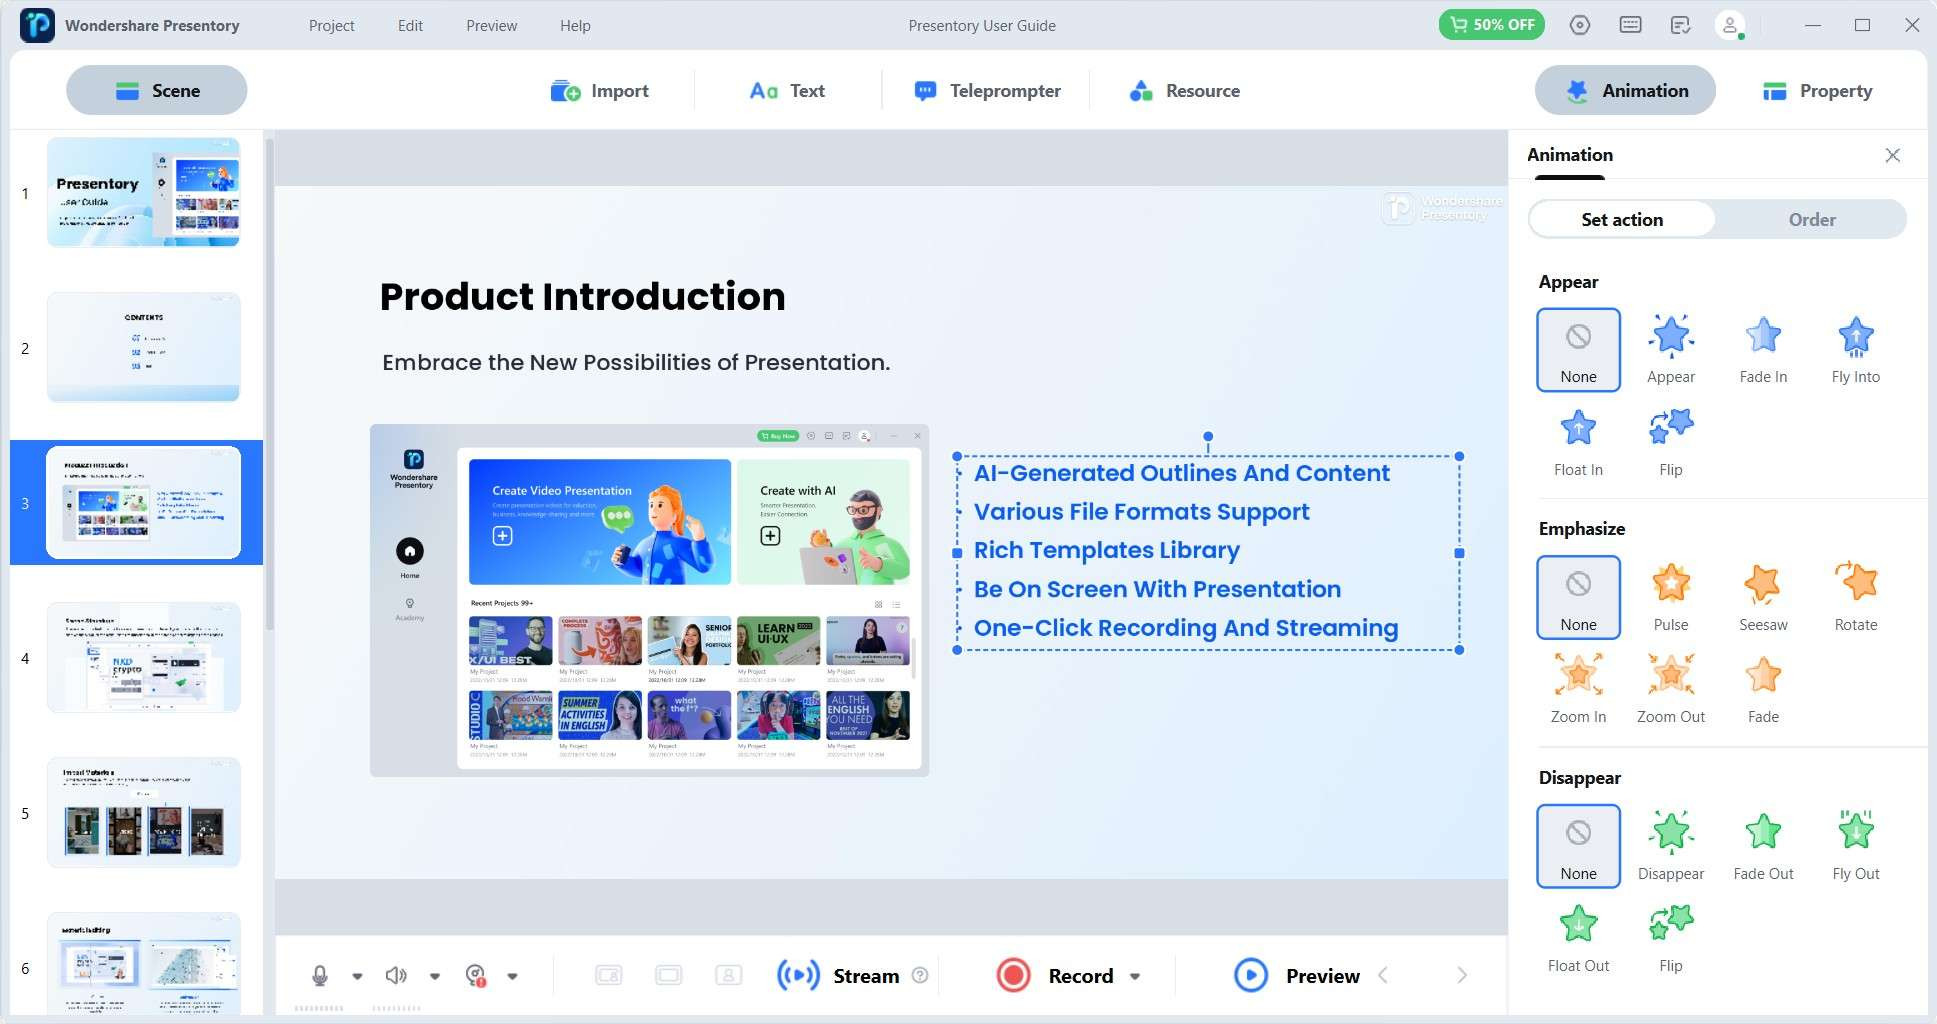Apply the Appear animation effect
Image resolution: width=1937 pixels, height=1024 pixels.
(x=1670, y=349)
